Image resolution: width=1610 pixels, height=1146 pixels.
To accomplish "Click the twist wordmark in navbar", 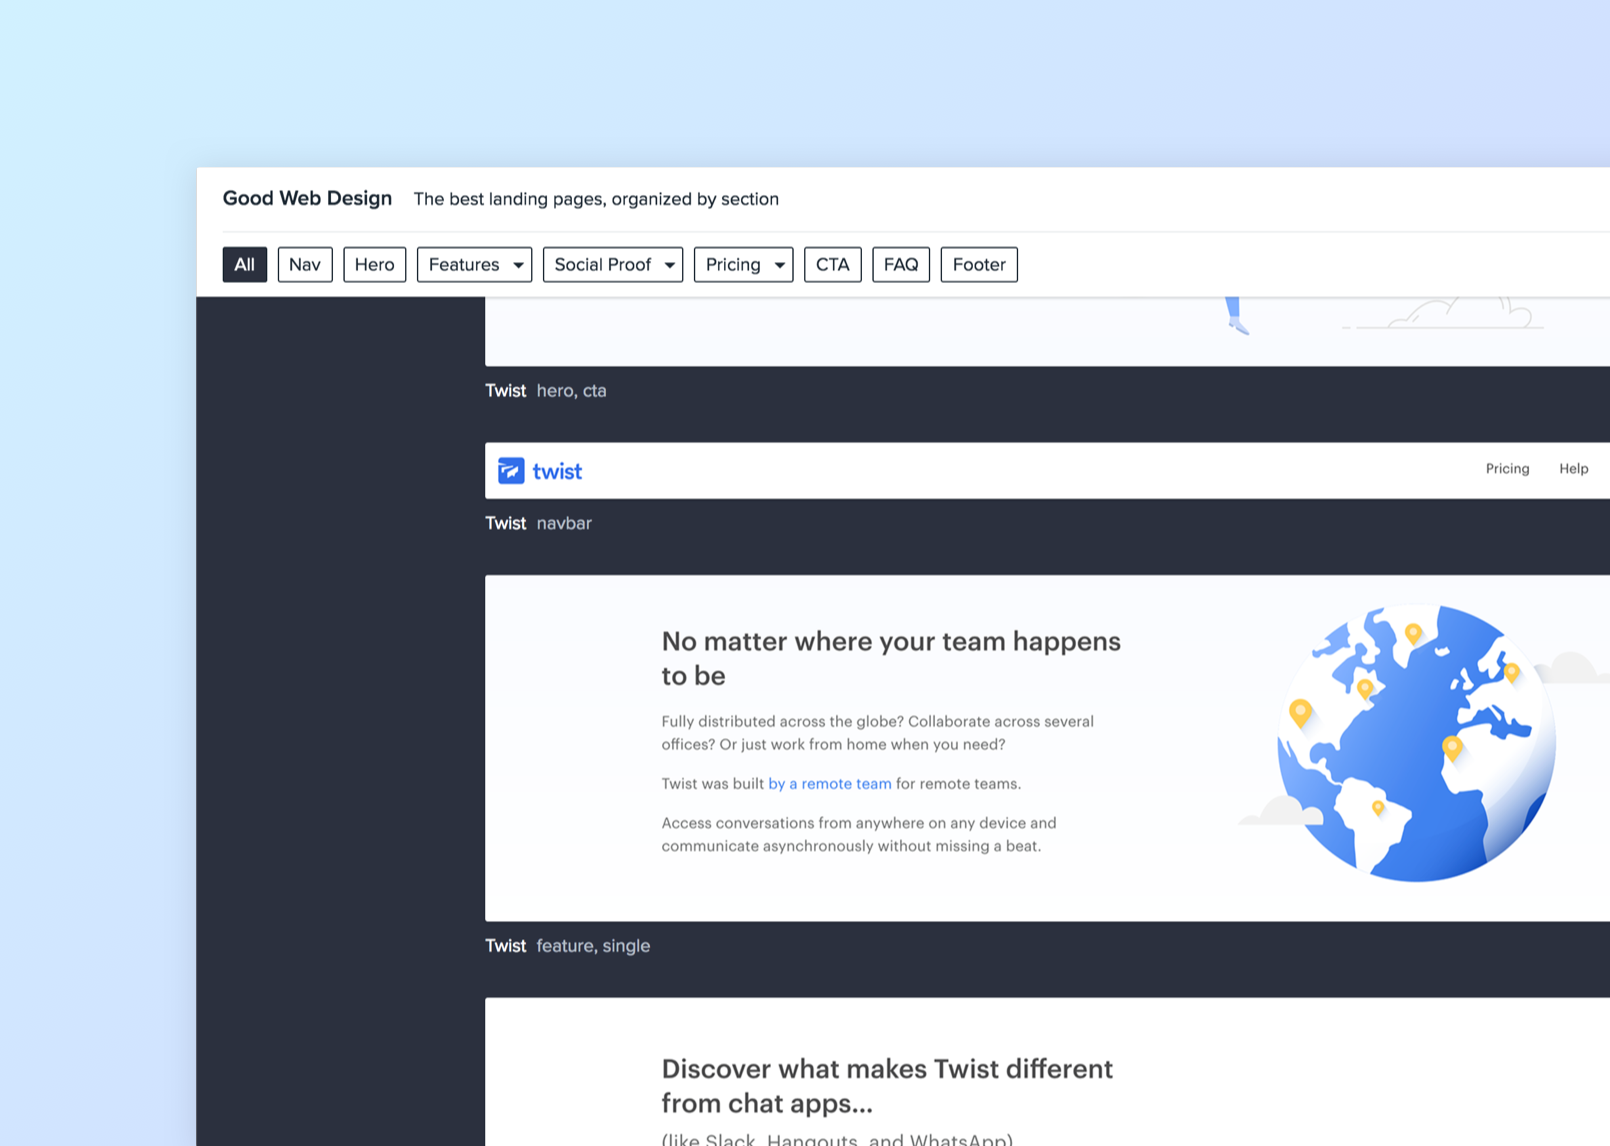I will [x=557, y=471].
